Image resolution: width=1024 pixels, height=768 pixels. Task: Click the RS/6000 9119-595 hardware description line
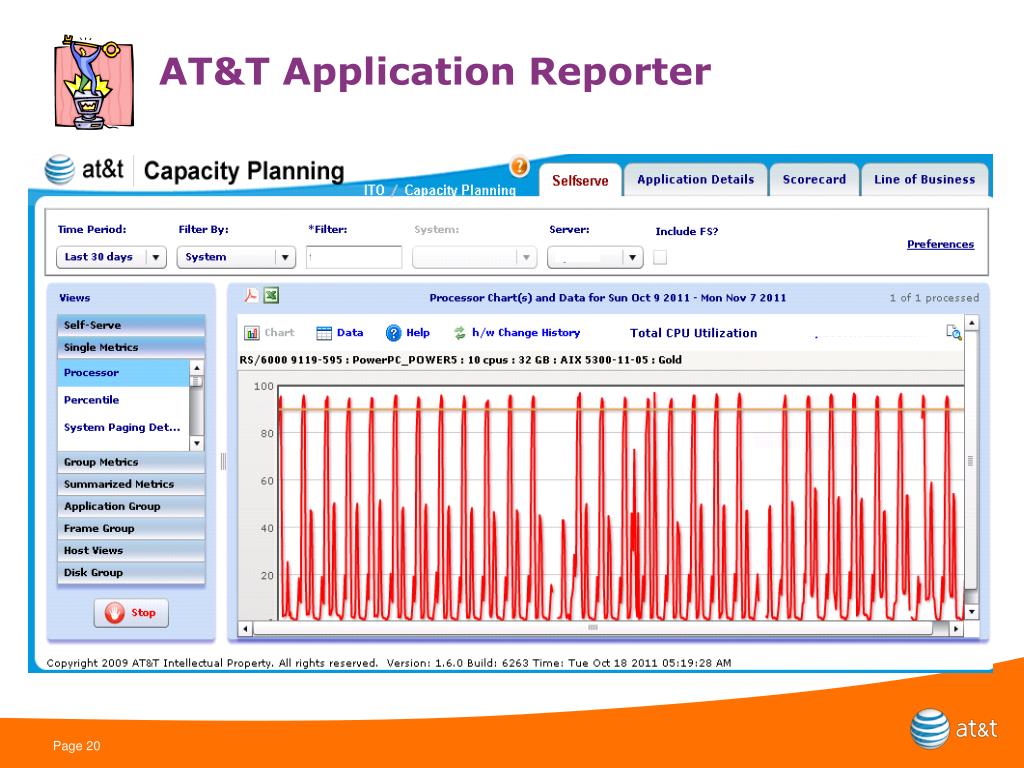[x=460, y=360]
